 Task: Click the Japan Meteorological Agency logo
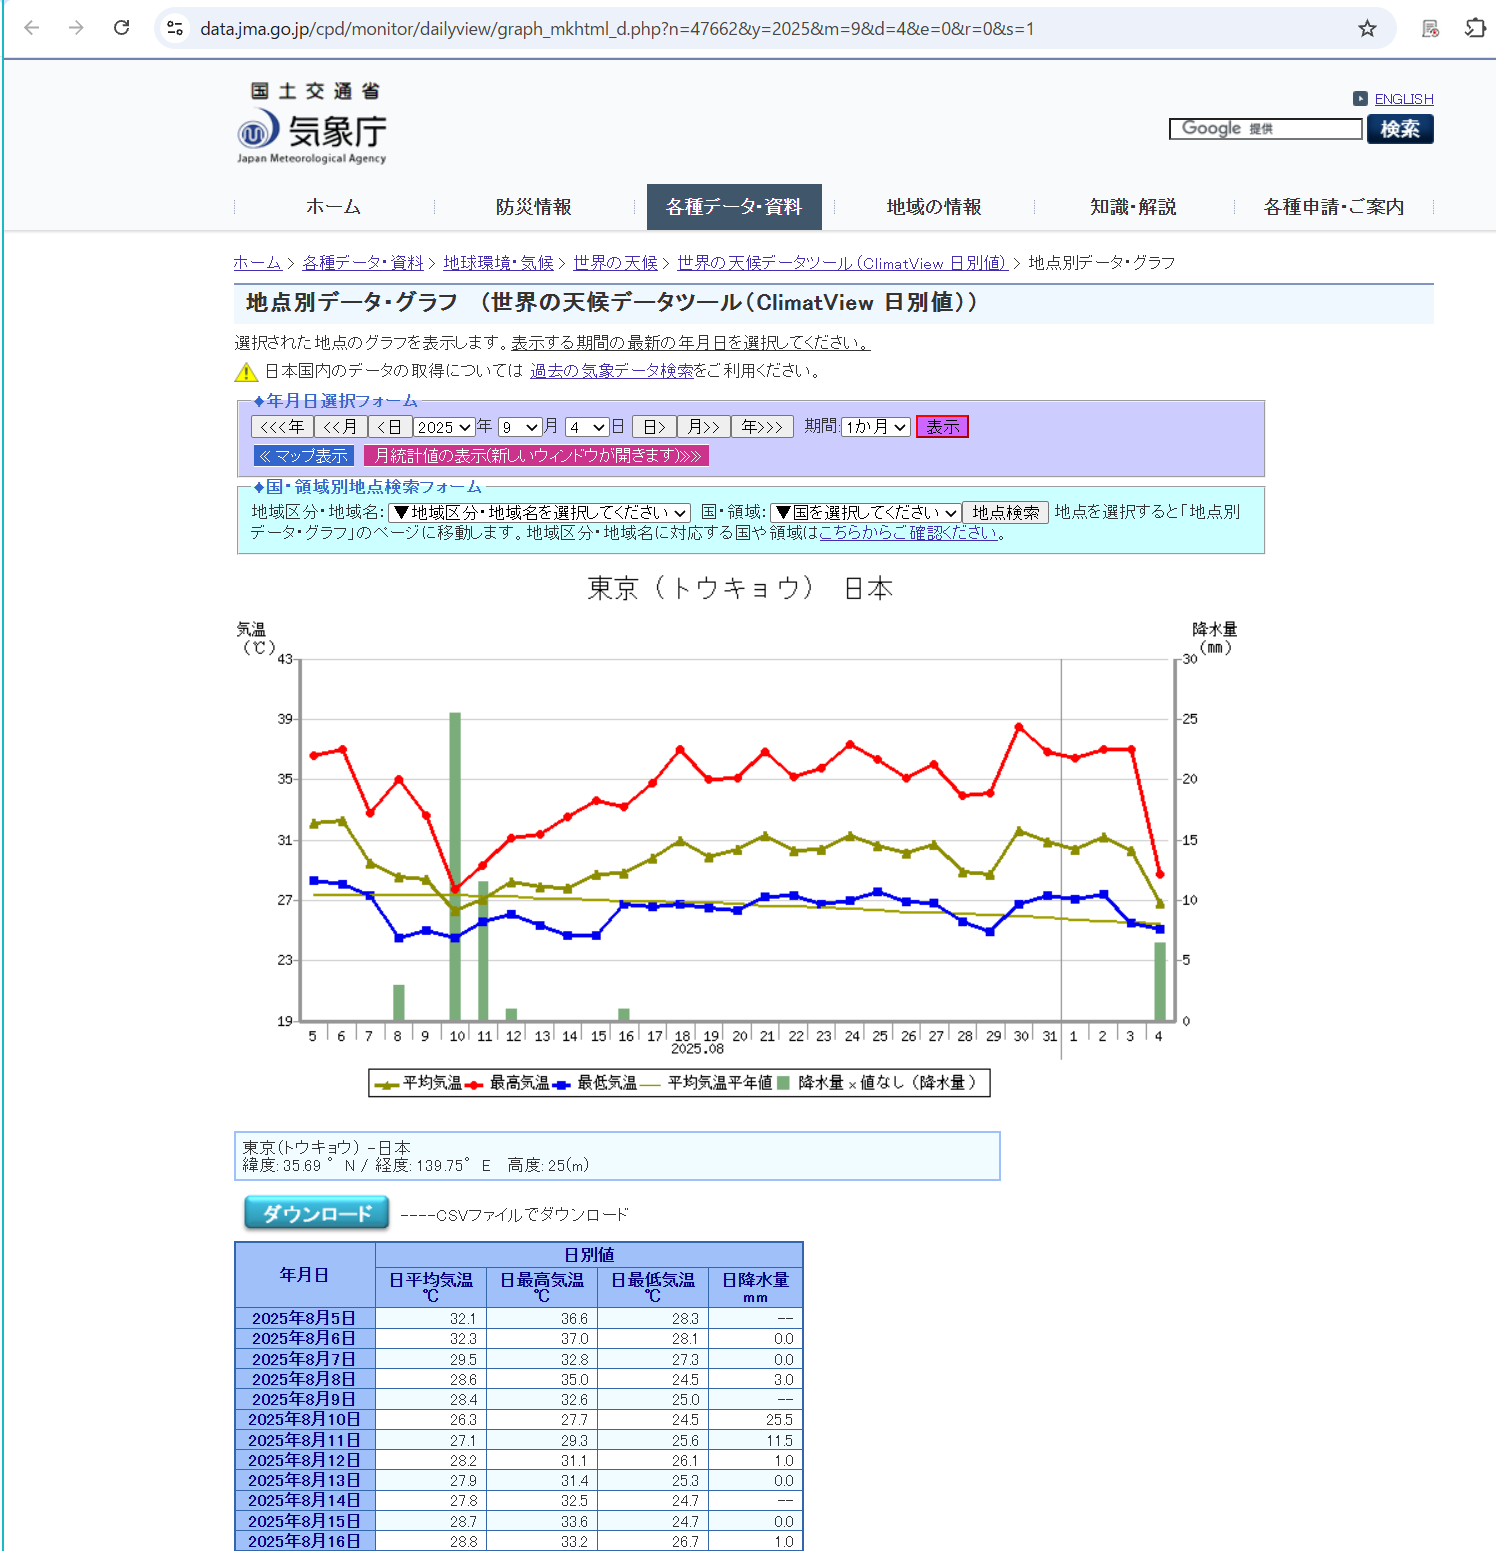tap(312, 124)
